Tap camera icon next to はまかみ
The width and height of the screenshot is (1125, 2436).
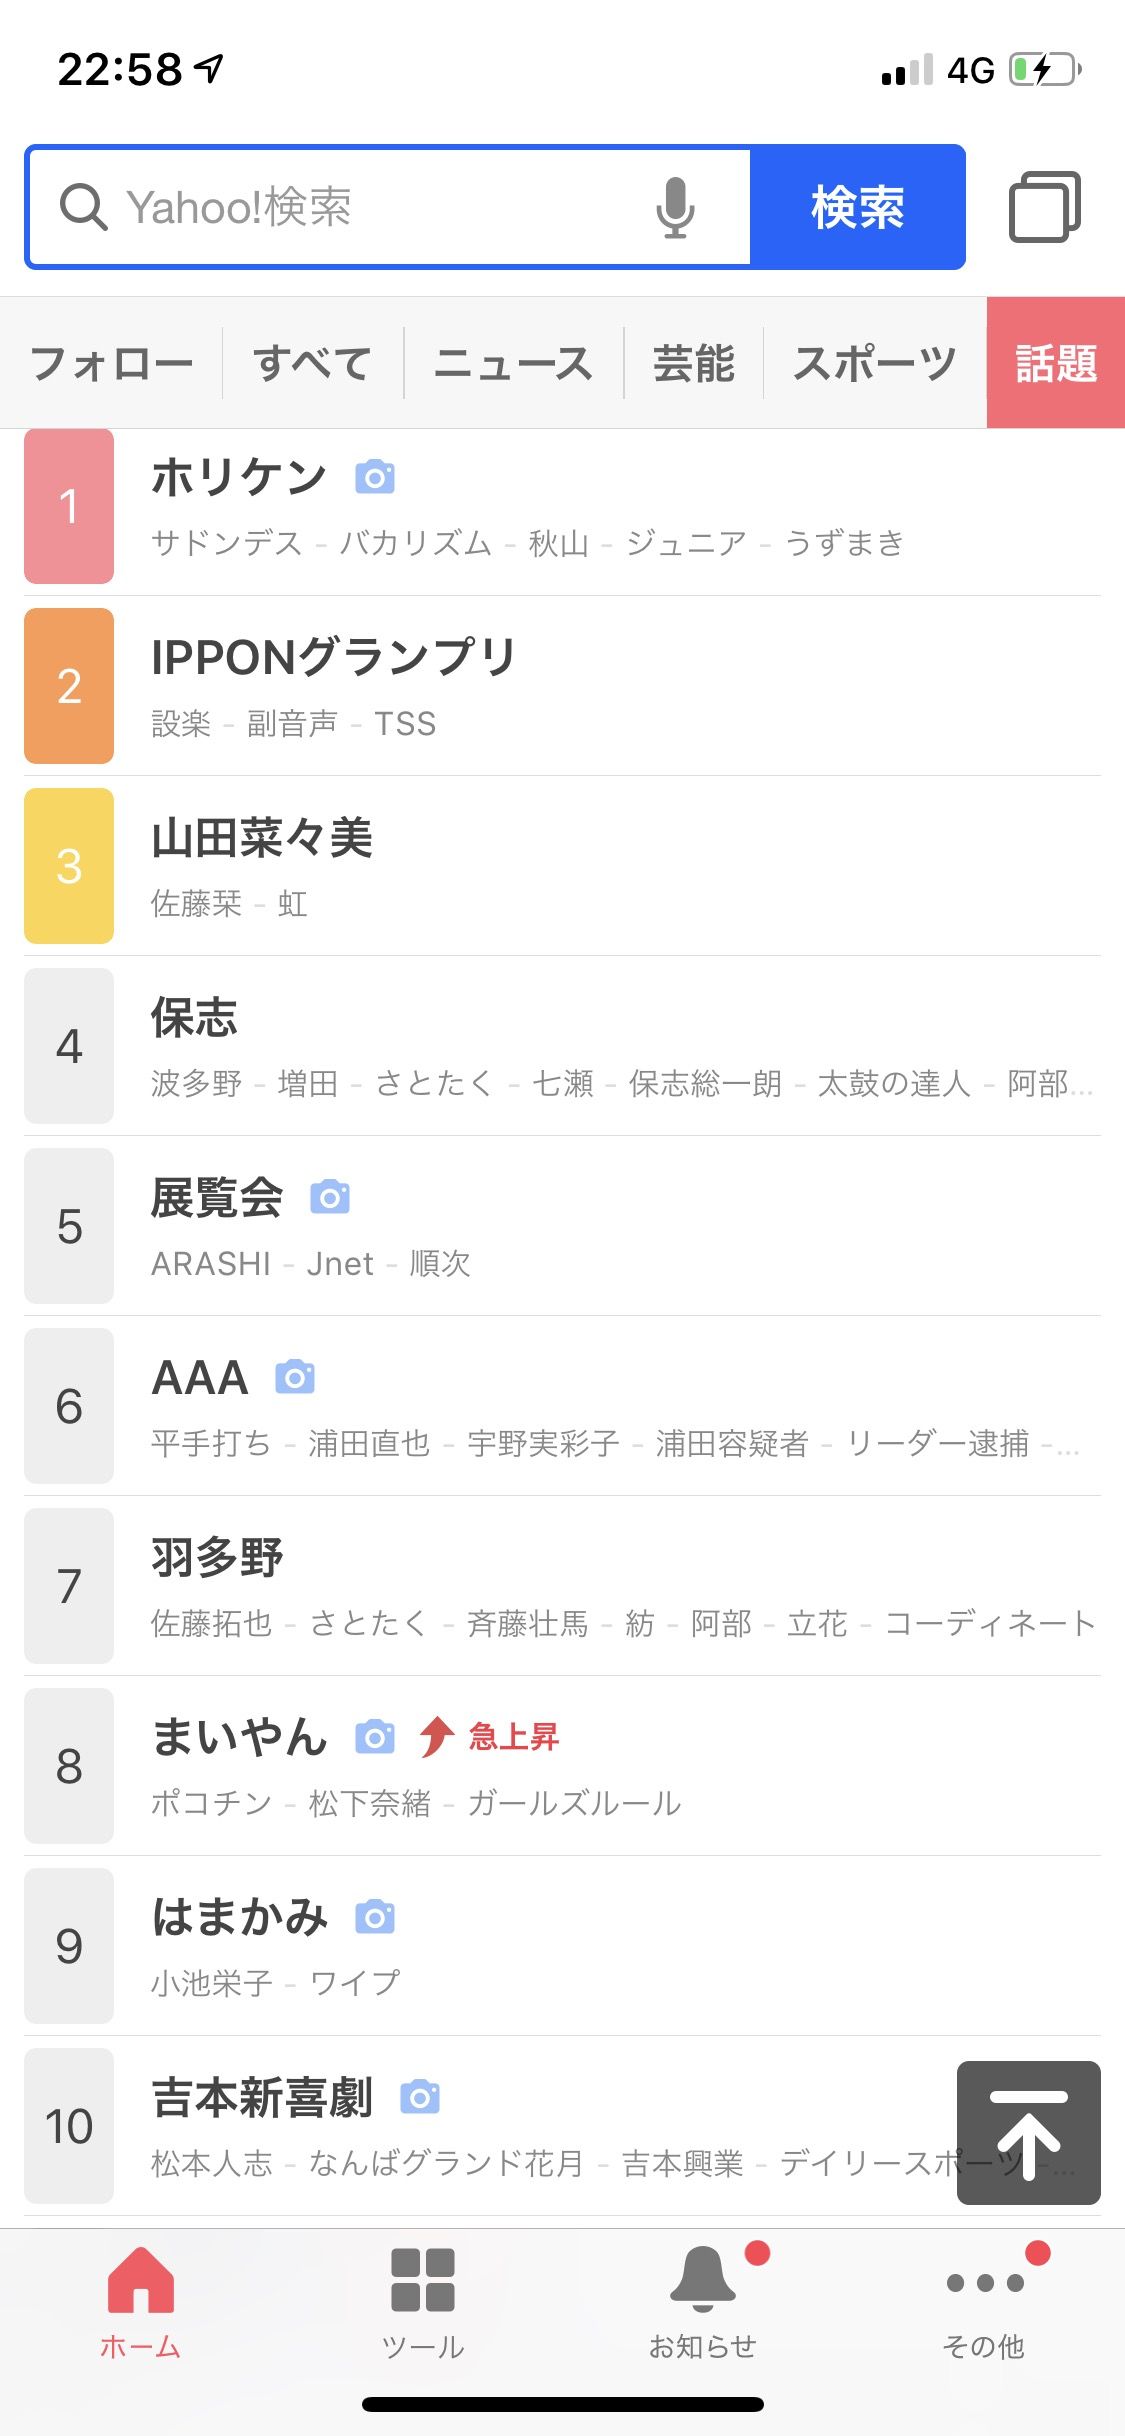click(375, 1917)
